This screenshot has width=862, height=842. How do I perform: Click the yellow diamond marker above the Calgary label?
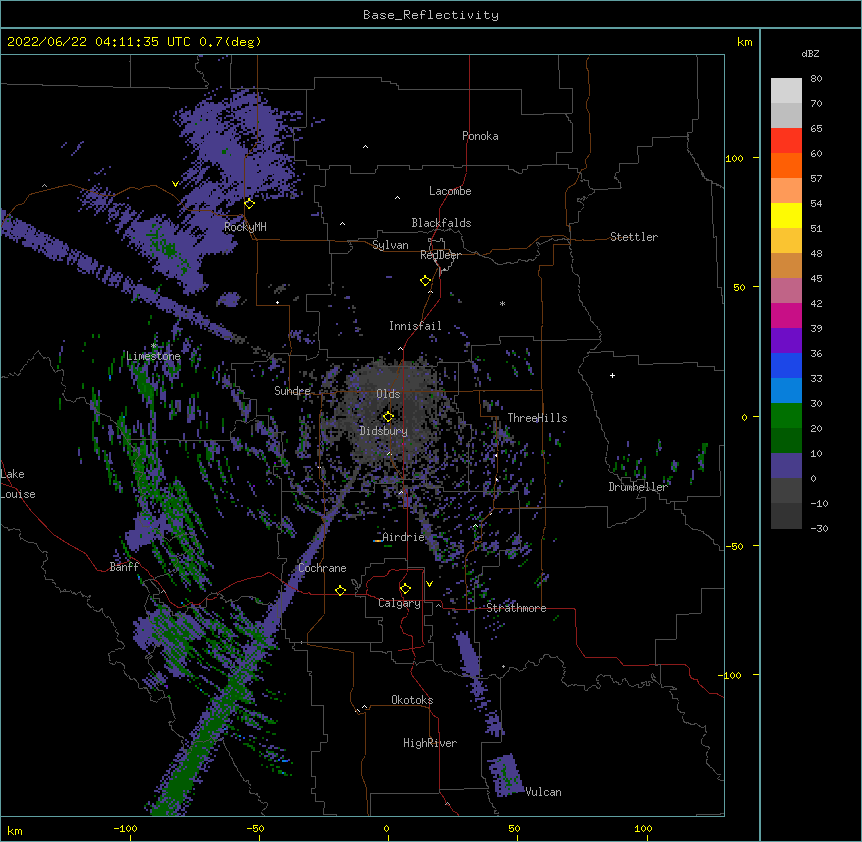pyautogui.click(x=405, y=589)
